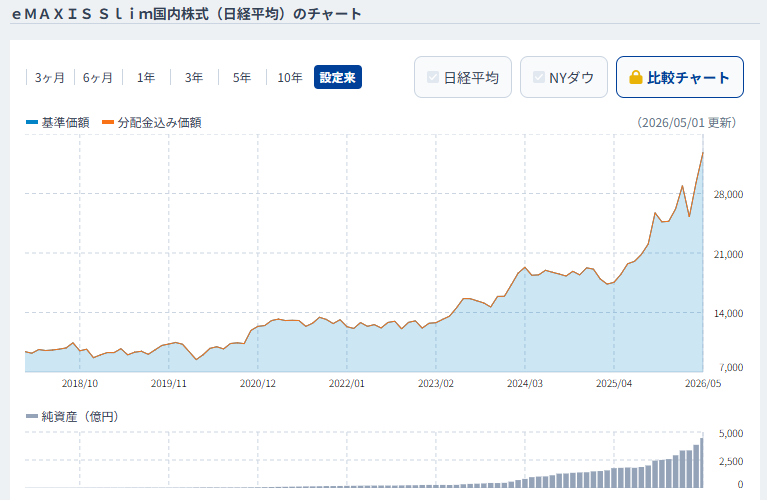Click the latest price peak on chart
Screen dimensions: 767x500
(702, 153)
